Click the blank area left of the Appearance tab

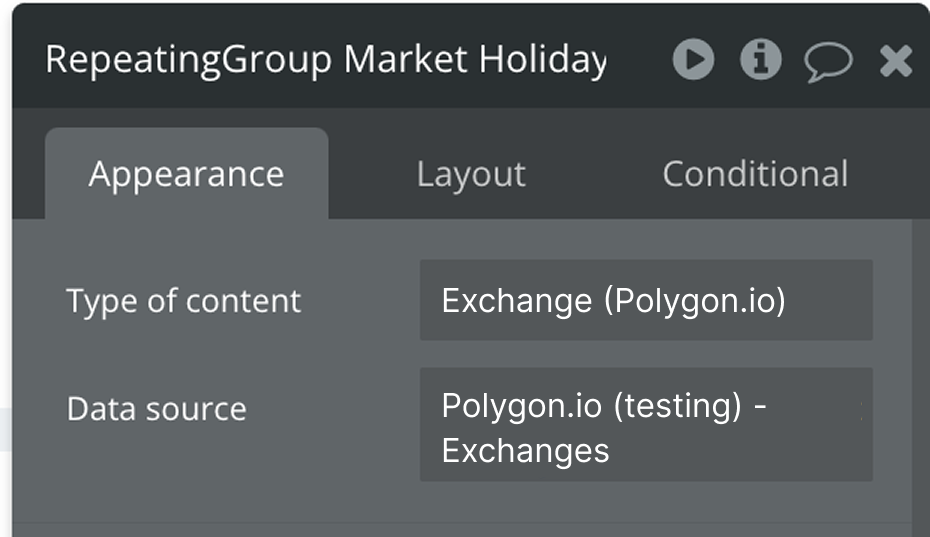(x=28, y=174)
